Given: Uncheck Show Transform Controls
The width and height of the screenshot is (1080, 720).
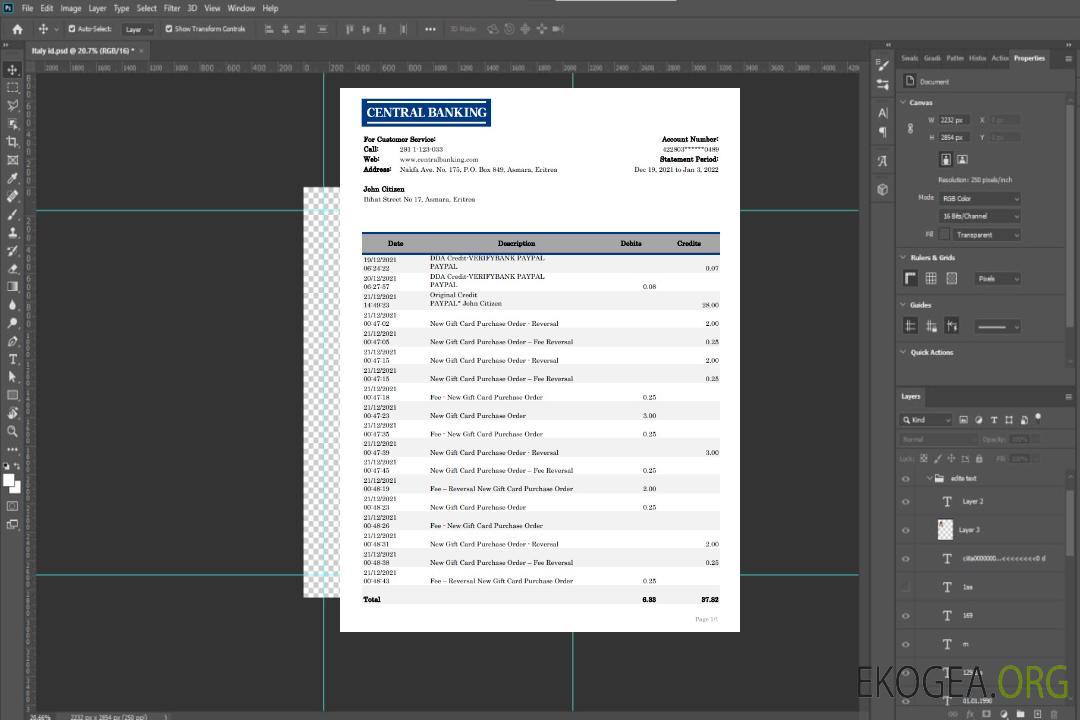Looking at the screenshot, I should 168,29.
